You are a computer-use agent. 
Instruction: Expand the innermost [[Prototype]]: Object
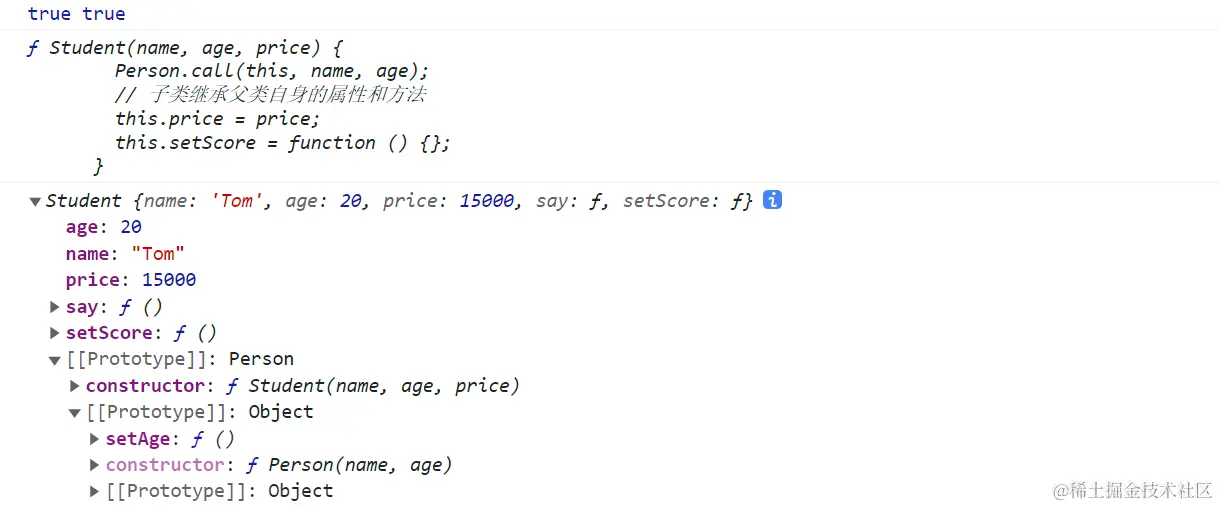[95, 491]
